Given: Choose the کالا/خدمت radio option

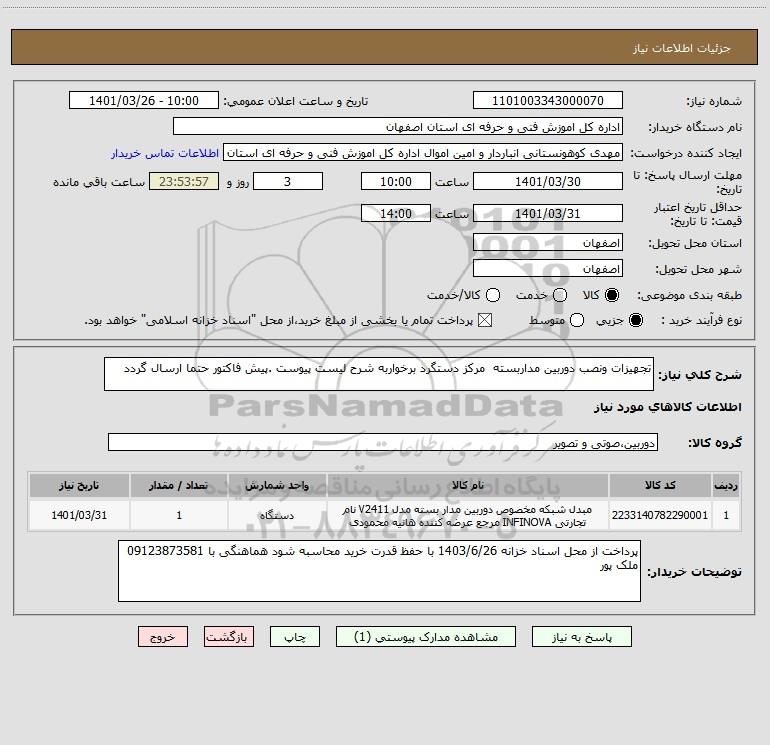Looking at the screenshot, I should click(493, 295).
